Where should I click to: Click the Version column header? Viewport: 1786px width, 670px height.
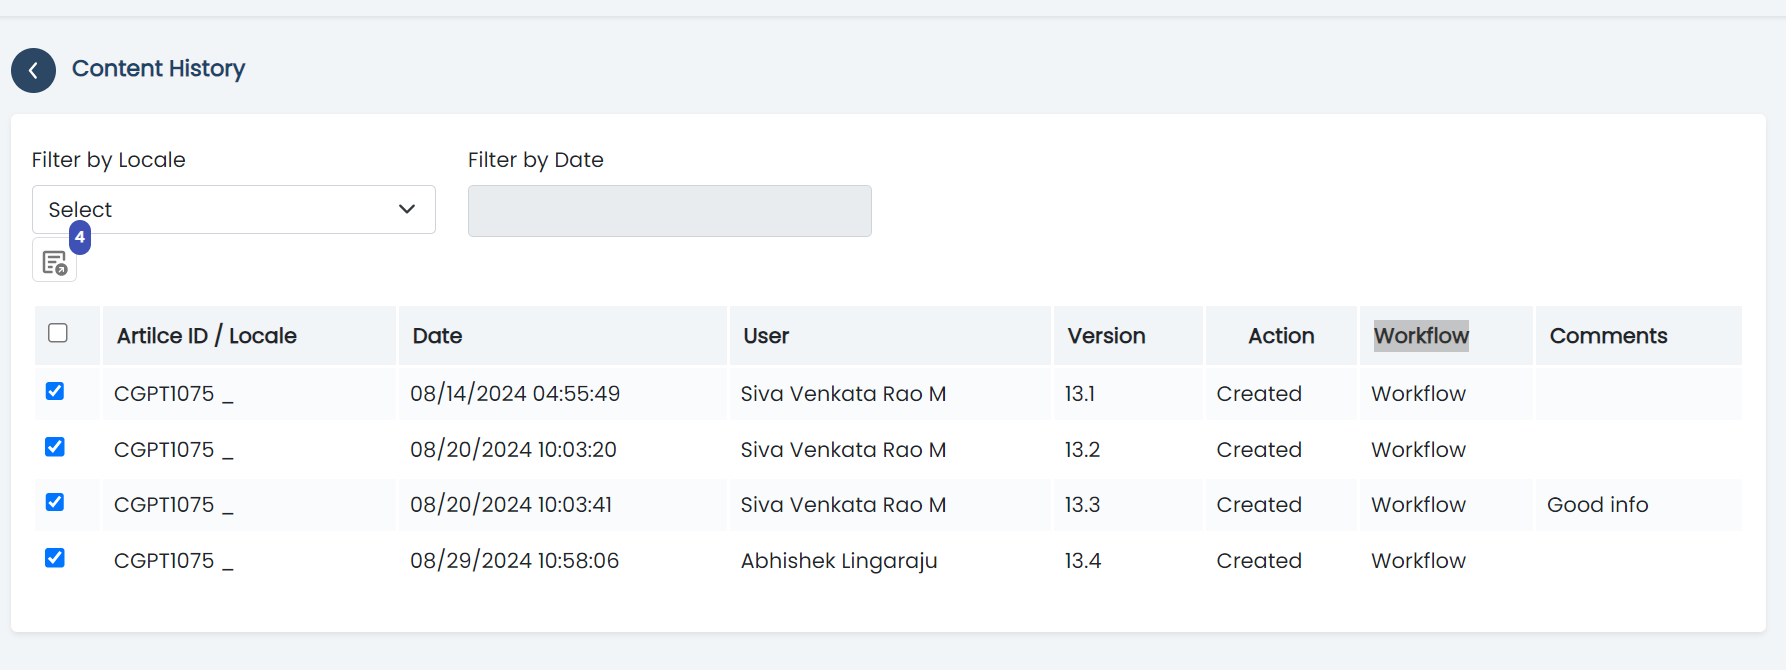pos(1106,336)
